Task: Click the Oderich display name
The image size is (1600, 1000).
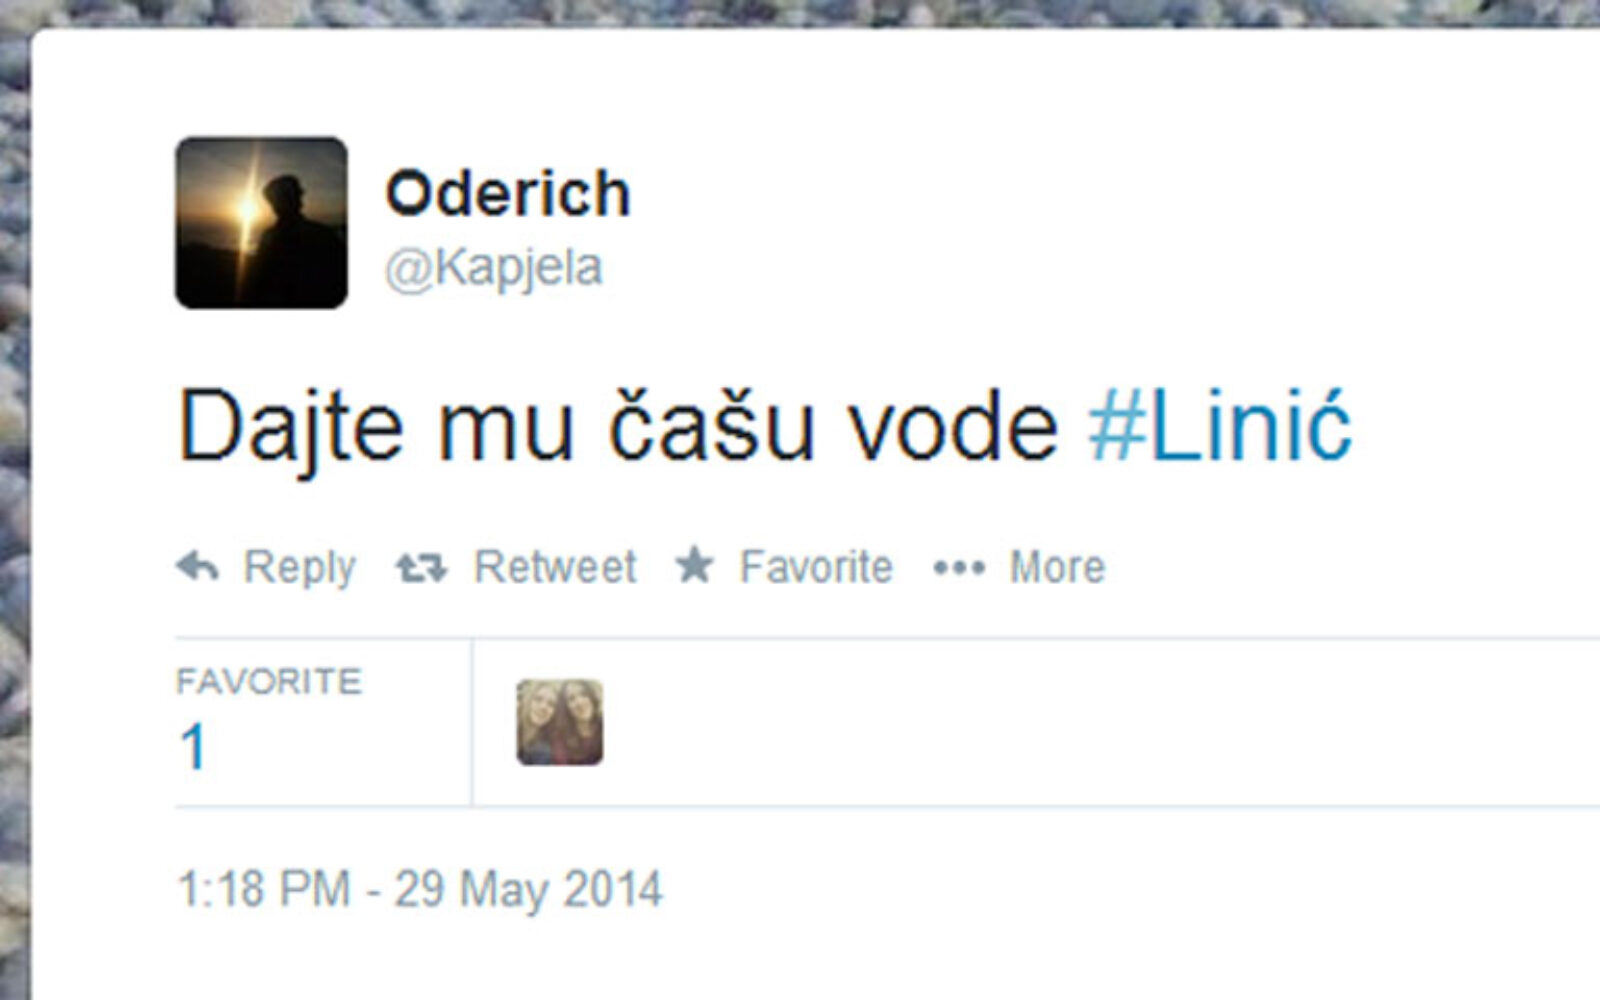Action: [508, 193]
